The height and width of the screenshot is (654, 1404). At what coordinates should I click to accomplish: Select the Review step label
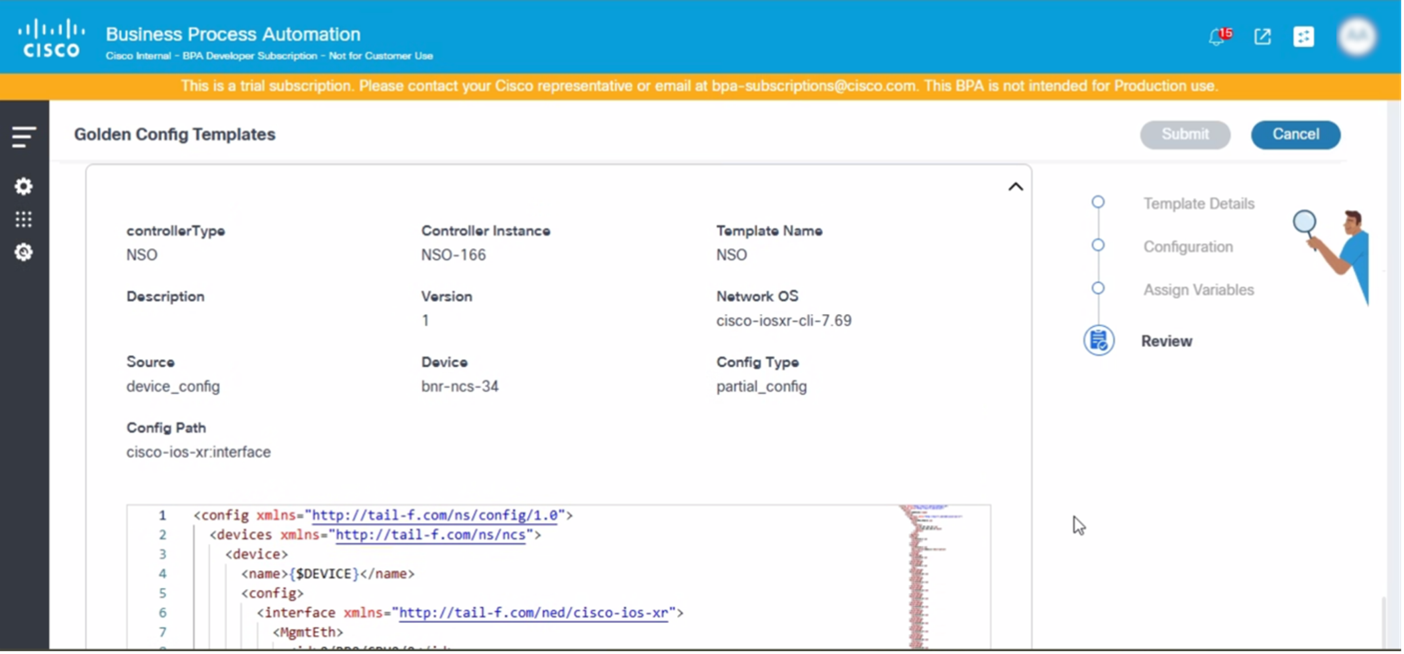click(1166, 342)
